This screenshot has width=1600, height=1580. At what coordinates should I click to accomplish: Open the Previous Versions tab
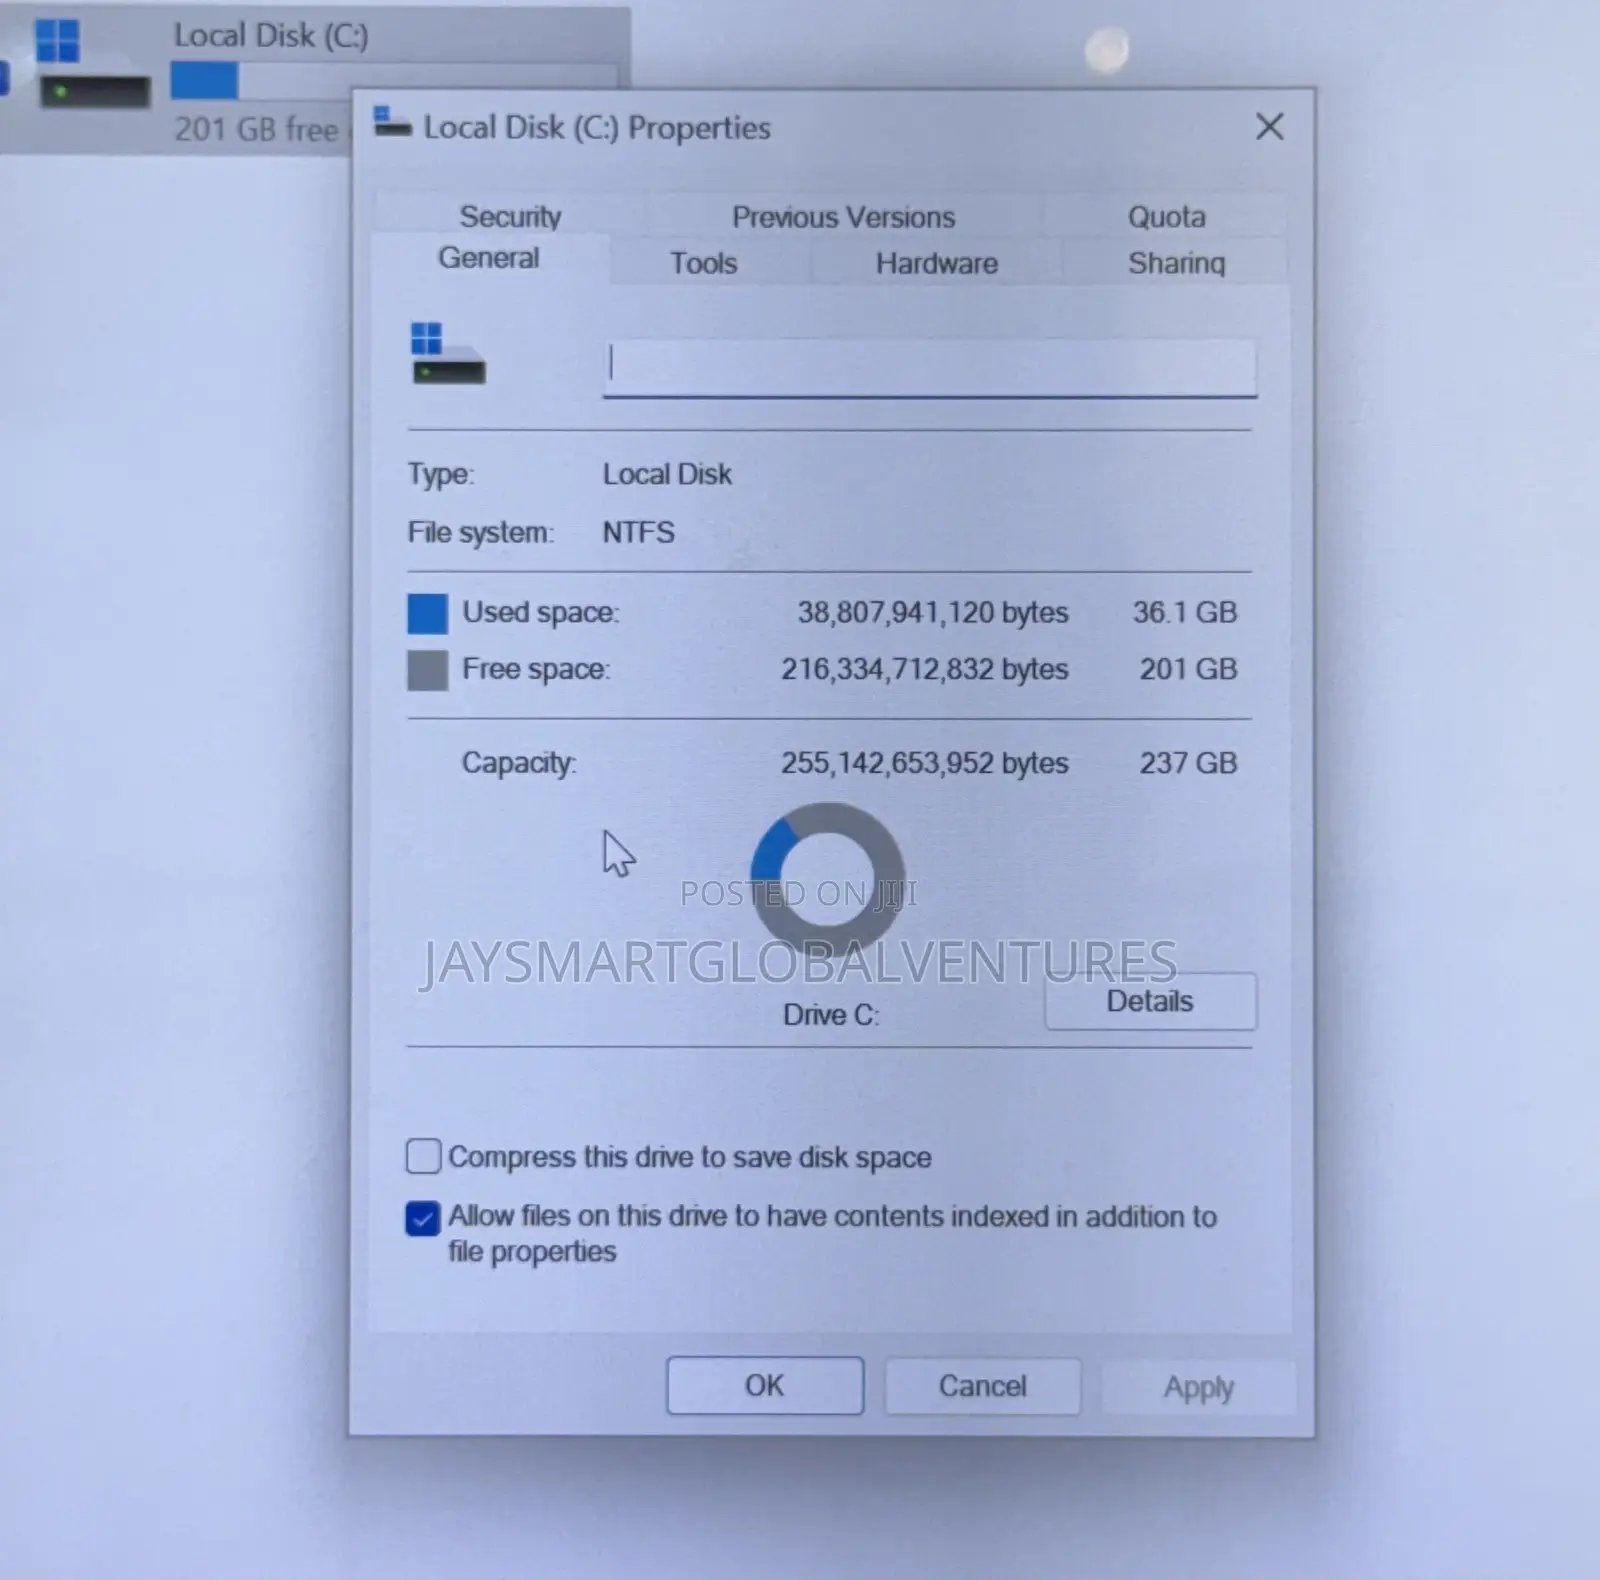coord(843,217)
